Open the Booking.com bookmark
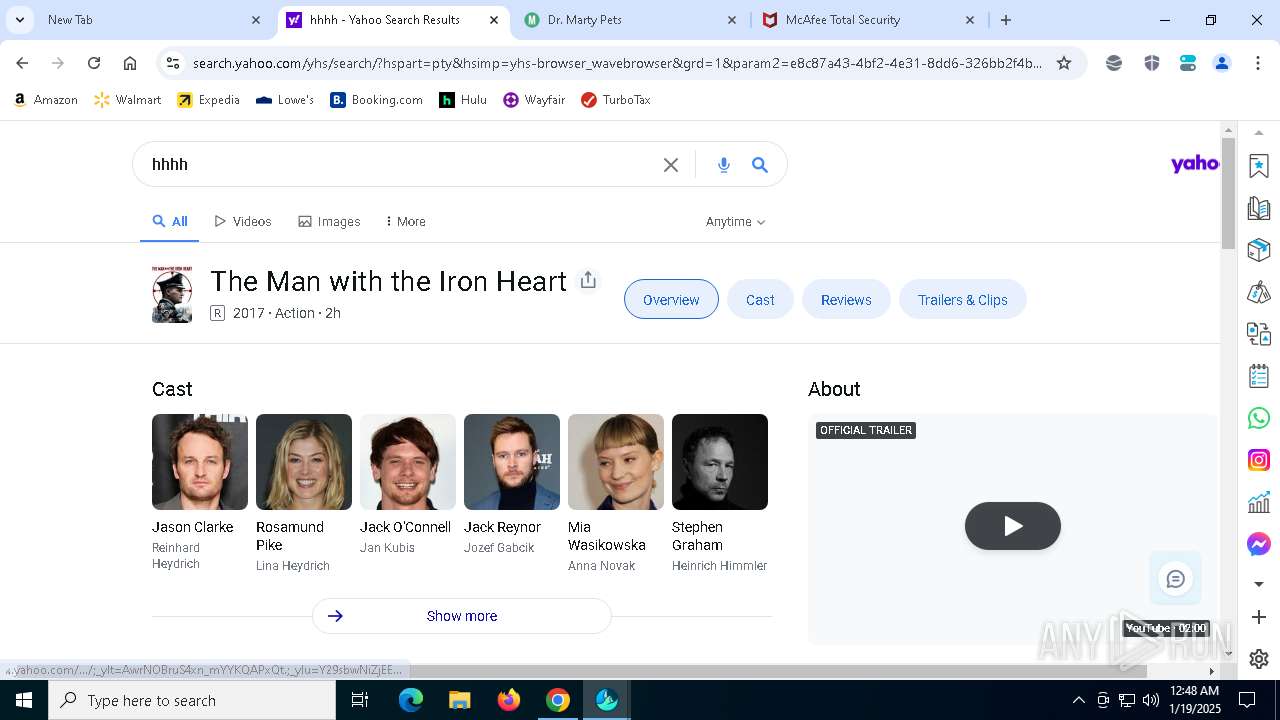Image resolution: width=1280 pixels, height=720 pixels. click(x=377, y=100)
